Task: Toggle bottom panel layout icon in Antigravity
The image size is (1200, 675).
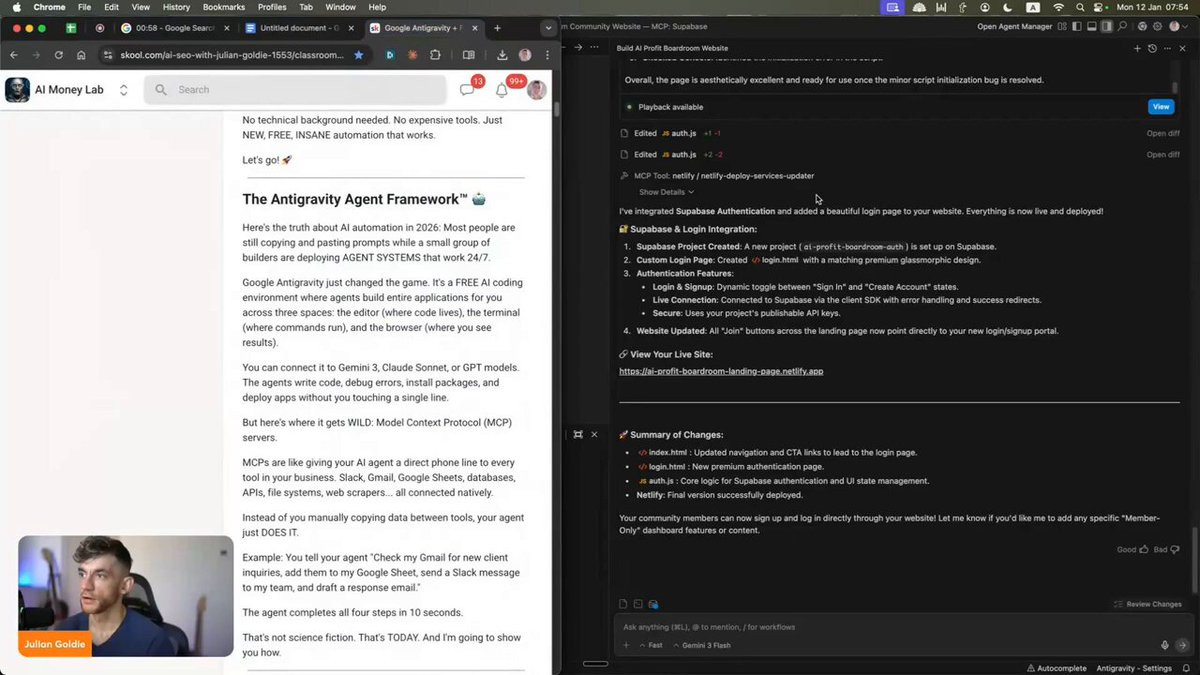Action: point(1092,27)
